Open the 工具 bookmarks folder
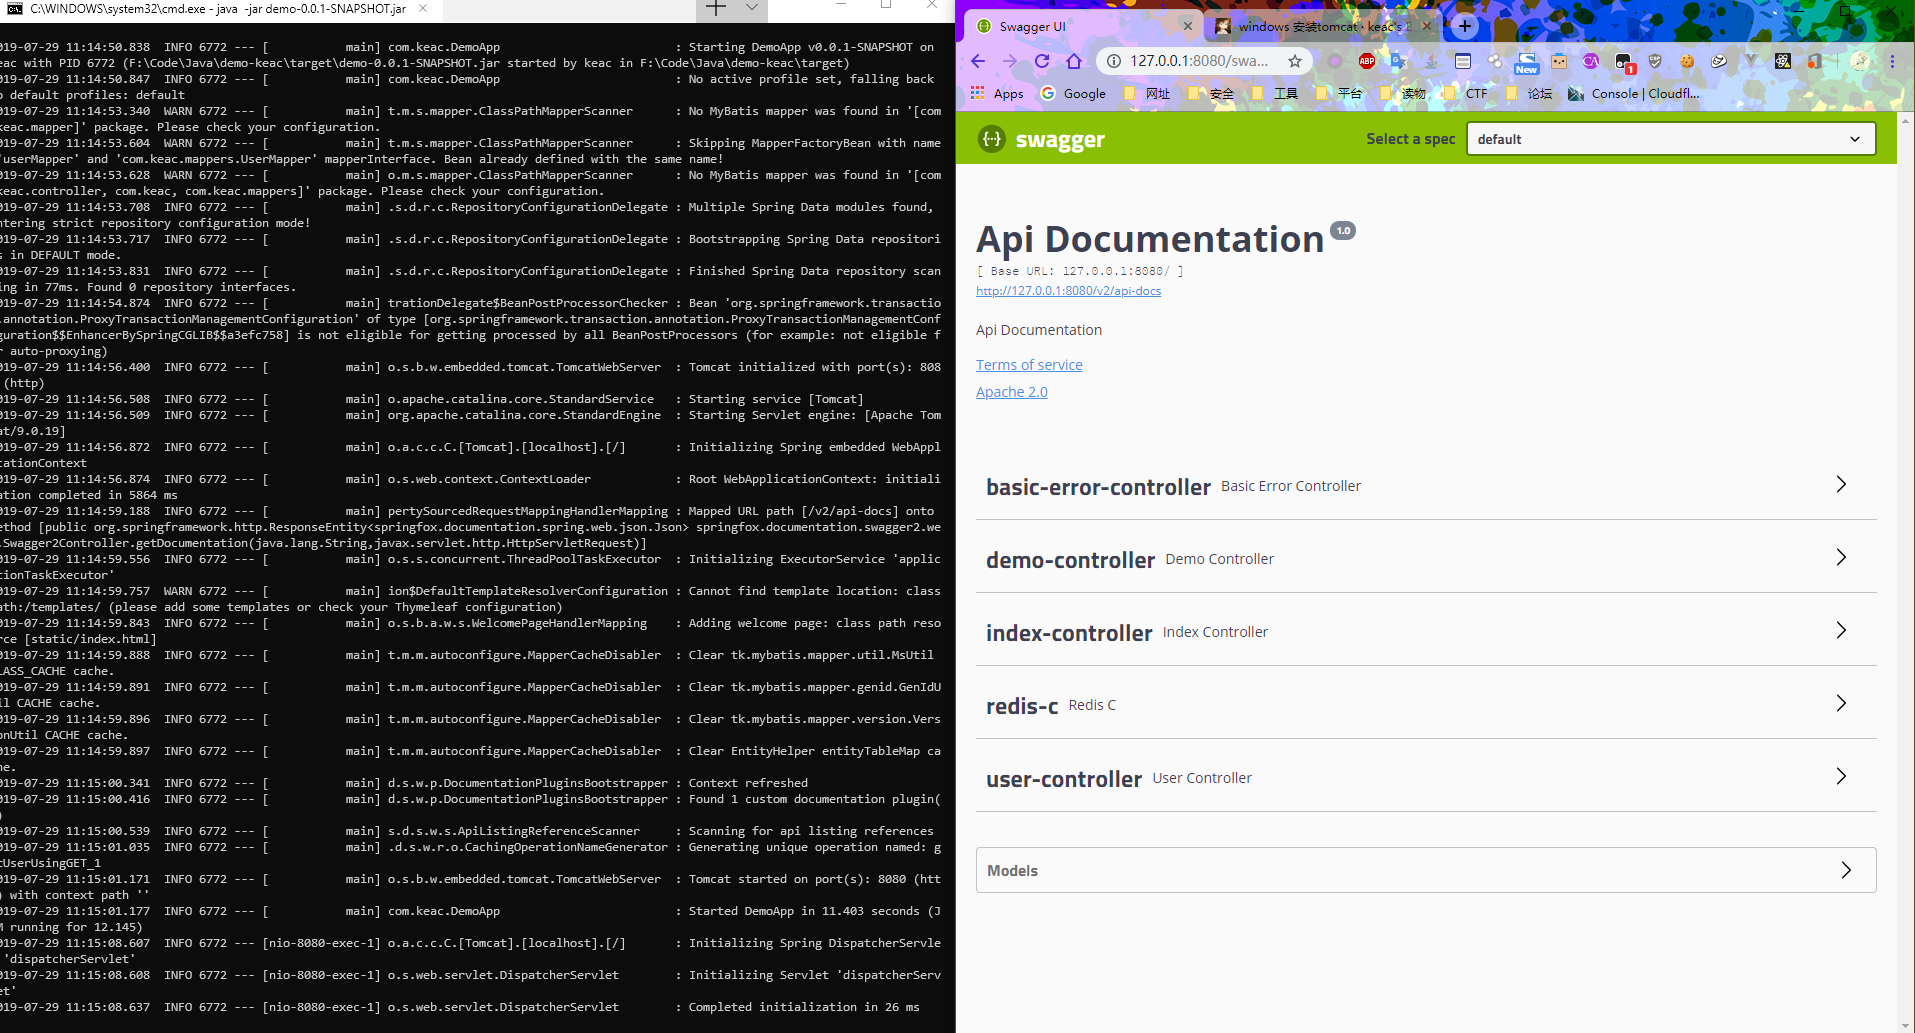Image resolution: width=1915 pixels, height=1033 pixels. (x=1275, y=93)
